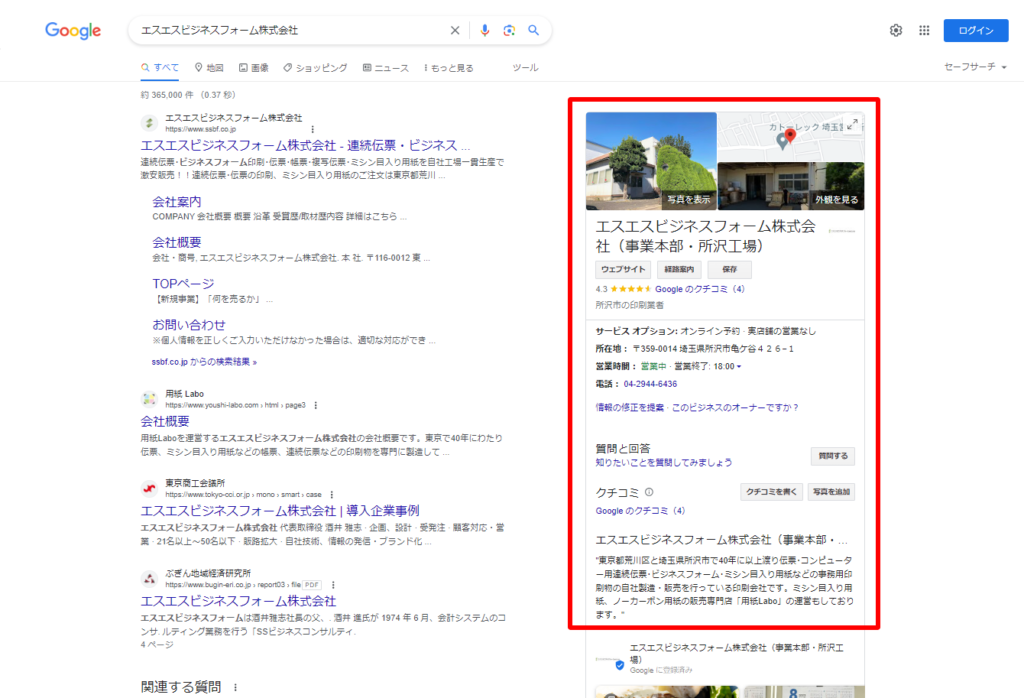
Task: Open the first result title for ssbf.co.jp
Action: [305, 145]
